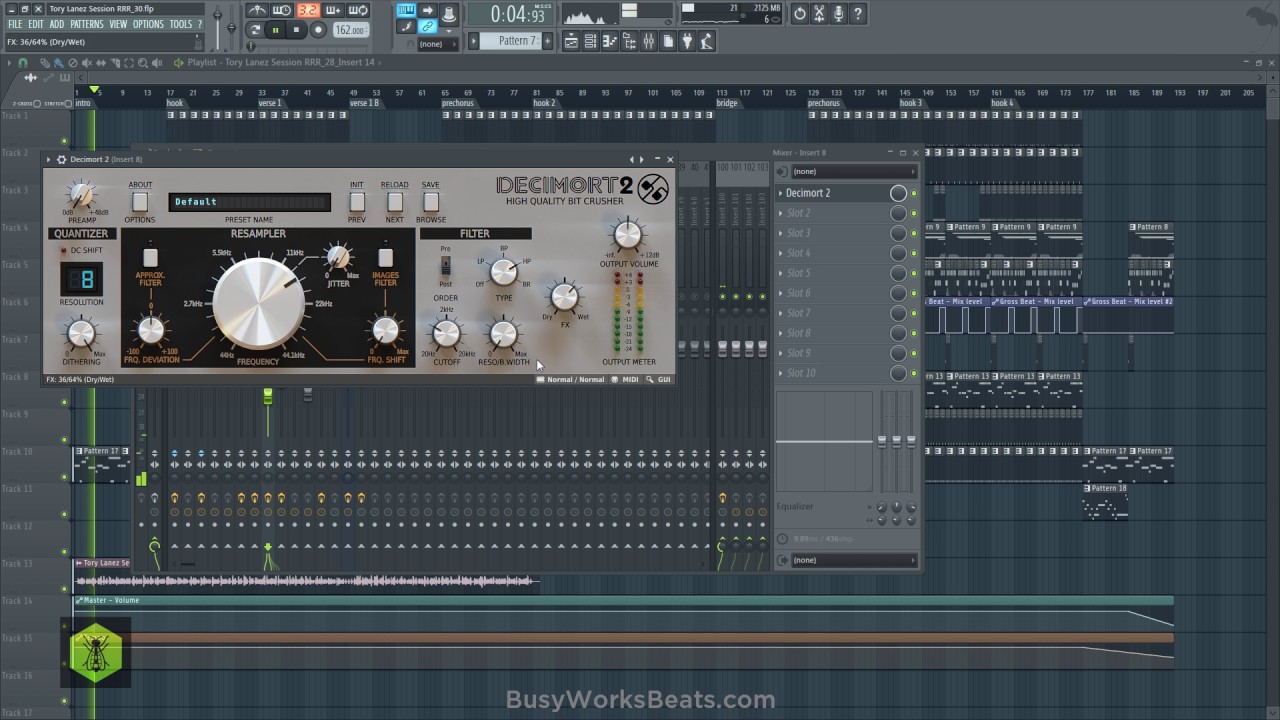Select the playlist paint brush tool
The image size is (1280, 720).
[59, 63]
